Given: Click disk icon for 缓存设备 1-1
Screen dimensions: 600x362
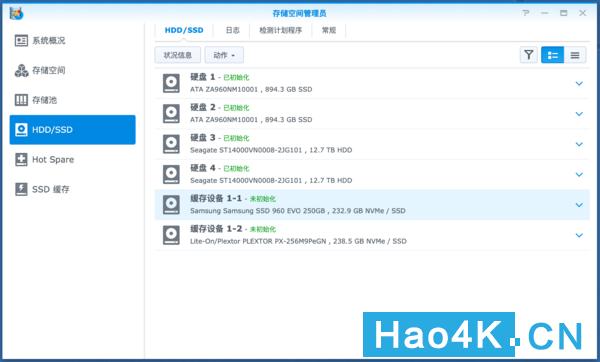Looking at the screenshot, I should pos(171,205).
